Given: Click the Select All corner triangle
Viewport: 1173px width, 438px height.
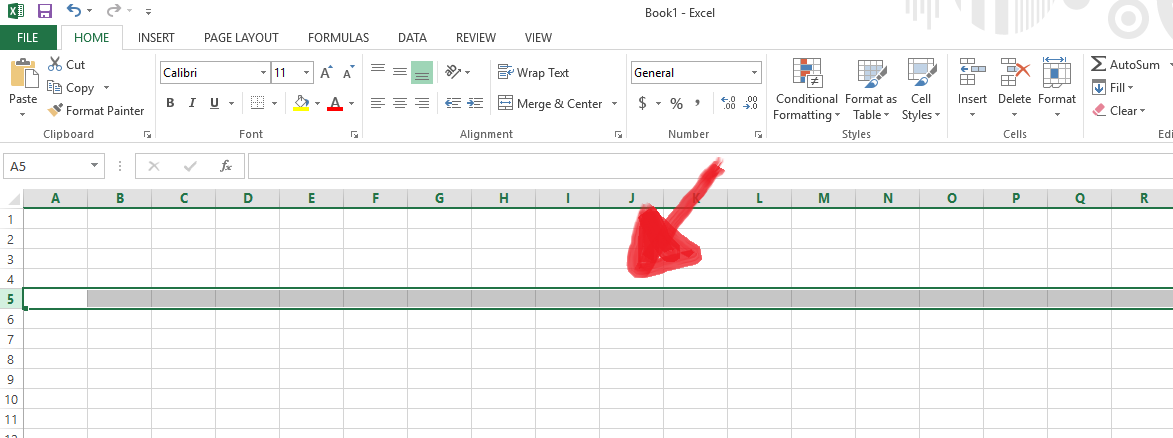Looking at the screenshot, I should [x=13, y=198].
